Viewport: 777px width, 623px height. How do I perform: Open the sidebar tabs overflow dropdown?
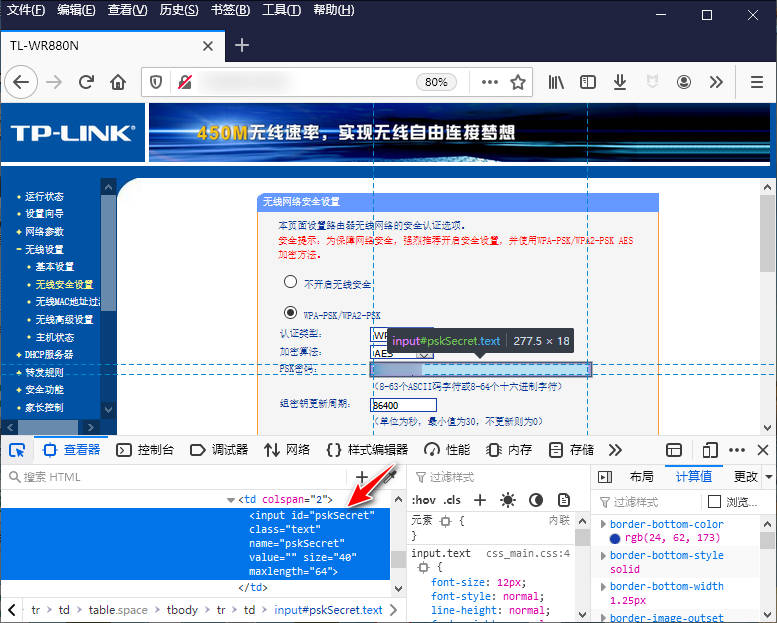coord(769,477)
